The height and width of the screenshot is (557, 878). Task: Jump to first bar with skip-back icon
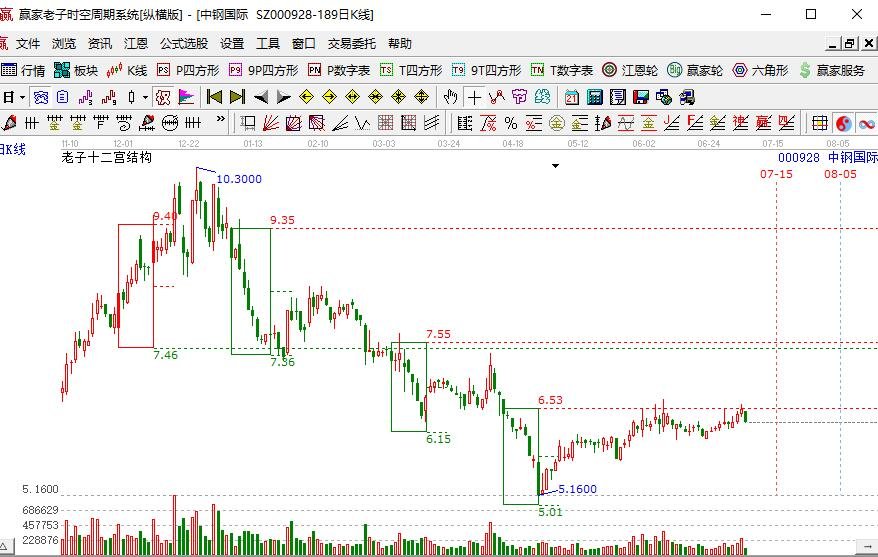(x=214, y=97)
